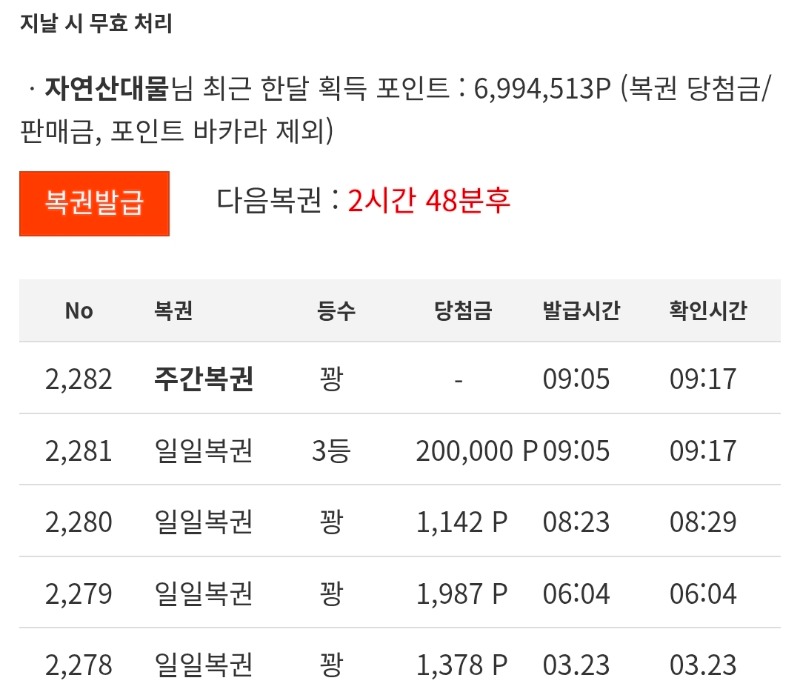800x695 pixels.
Task: Click the 당첨금 column header
Action: coord(456,310)
